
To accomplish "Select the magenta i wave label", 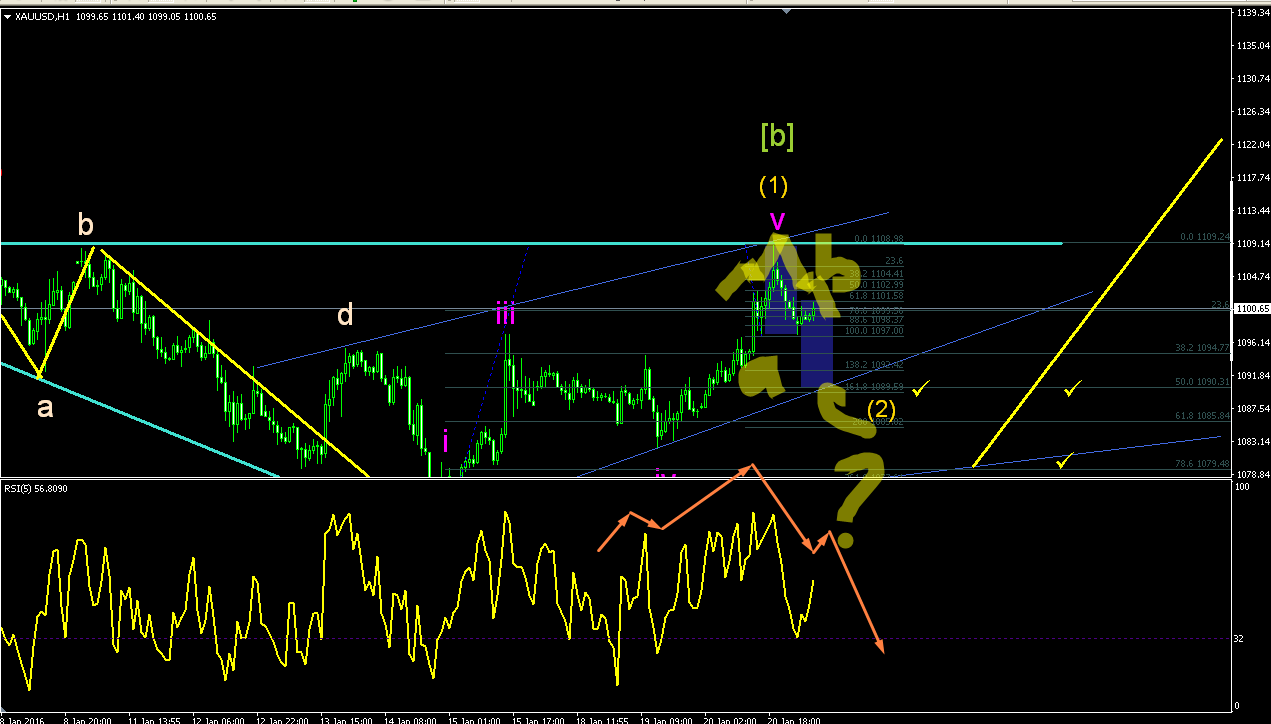I will pyautogui.click(x=445, y=440).
